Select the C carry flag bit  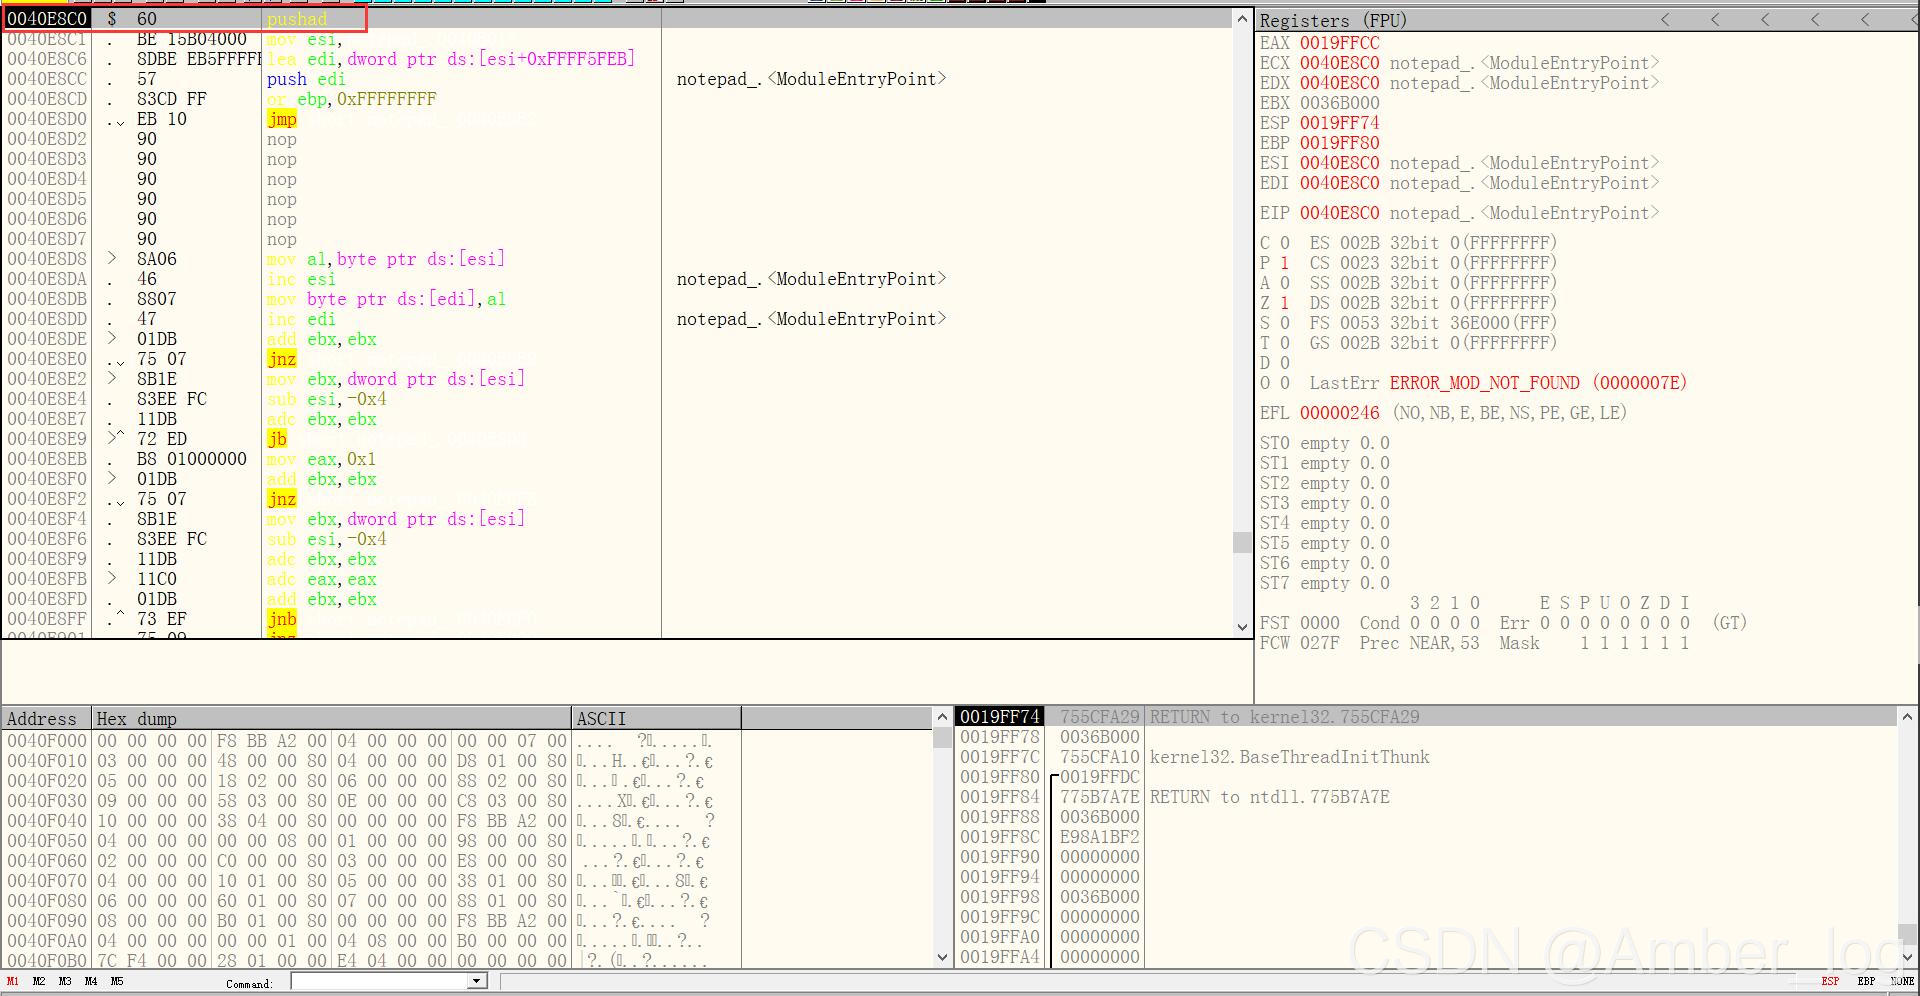pyautogui.click(x=1285, y=243)
